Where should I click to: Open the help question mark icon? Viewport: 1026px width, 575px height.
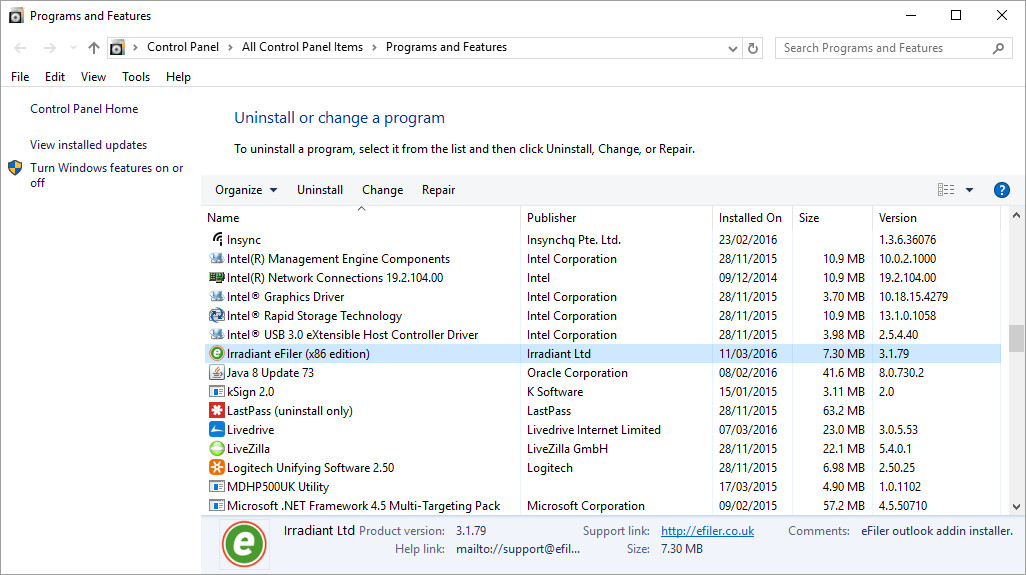pyautogui.click(x=1001, y=190)
